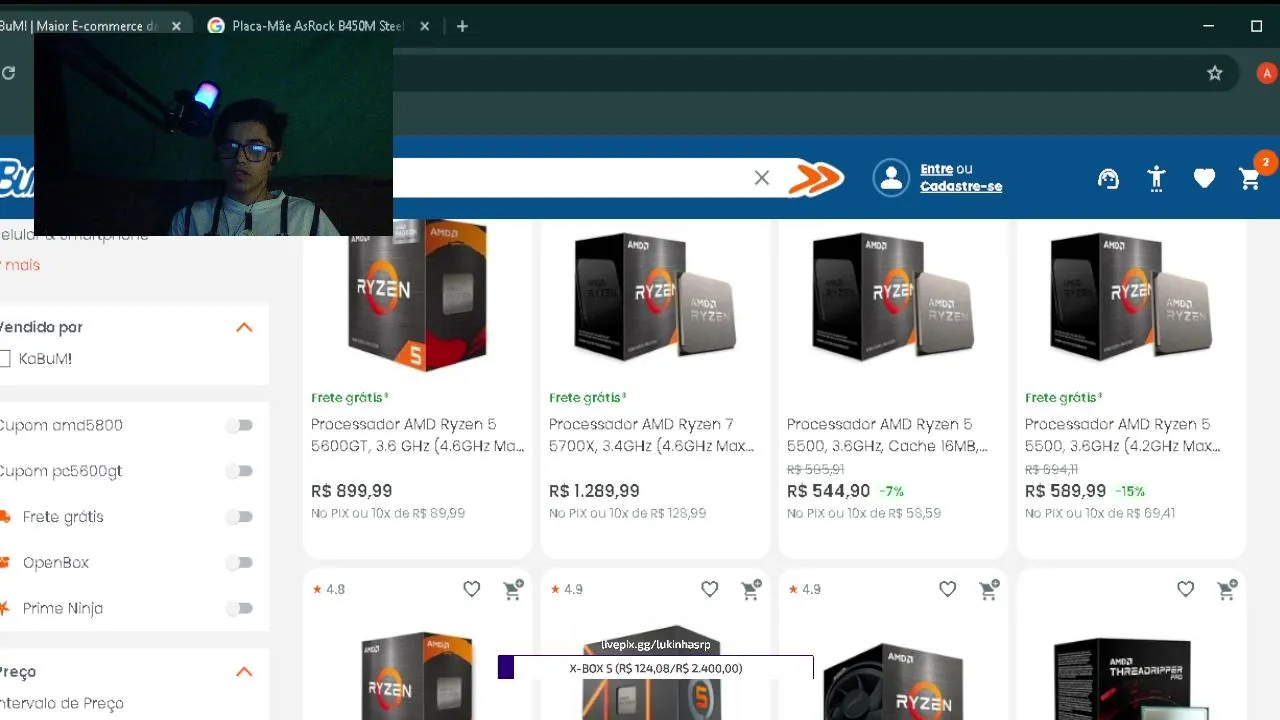Click the R$ 899,99 price
The image size is (1280, 720).
(352, 491)
